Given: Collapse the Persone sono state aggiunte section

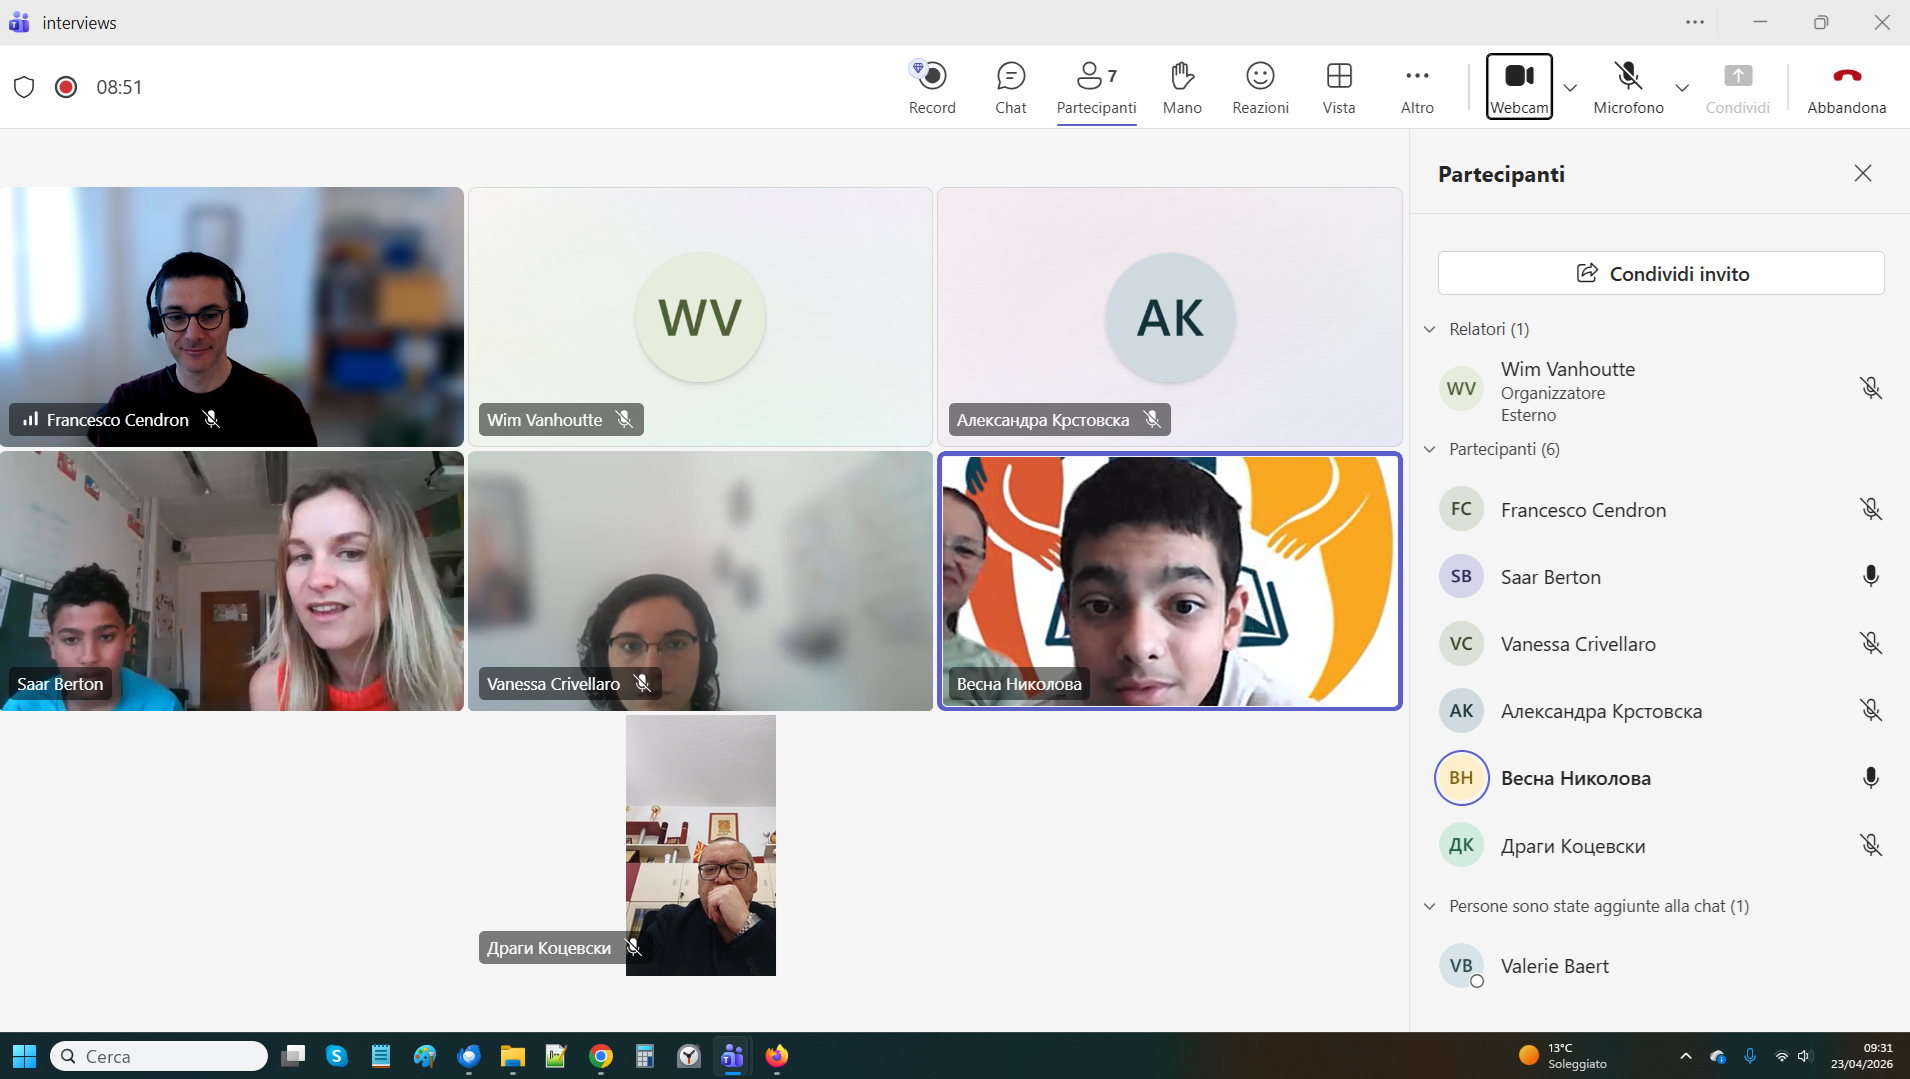Looking at the screenshot, I should 1430,906.
